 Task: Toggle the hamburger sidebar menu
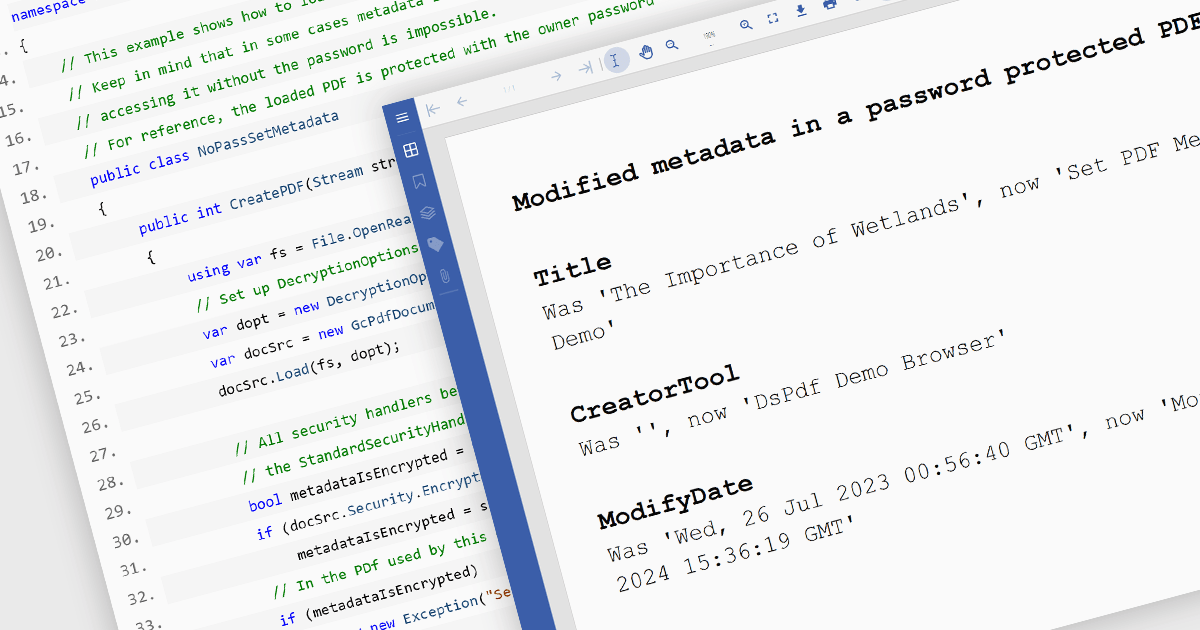pyautogui.click(x=402, y=118)
